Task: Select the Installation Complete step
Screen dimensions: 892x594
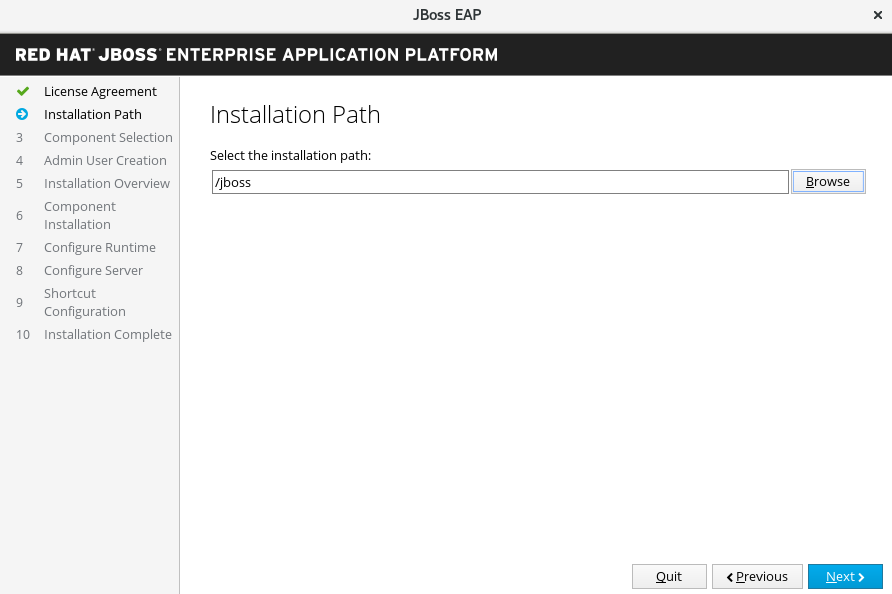Action: click(108, 335)
